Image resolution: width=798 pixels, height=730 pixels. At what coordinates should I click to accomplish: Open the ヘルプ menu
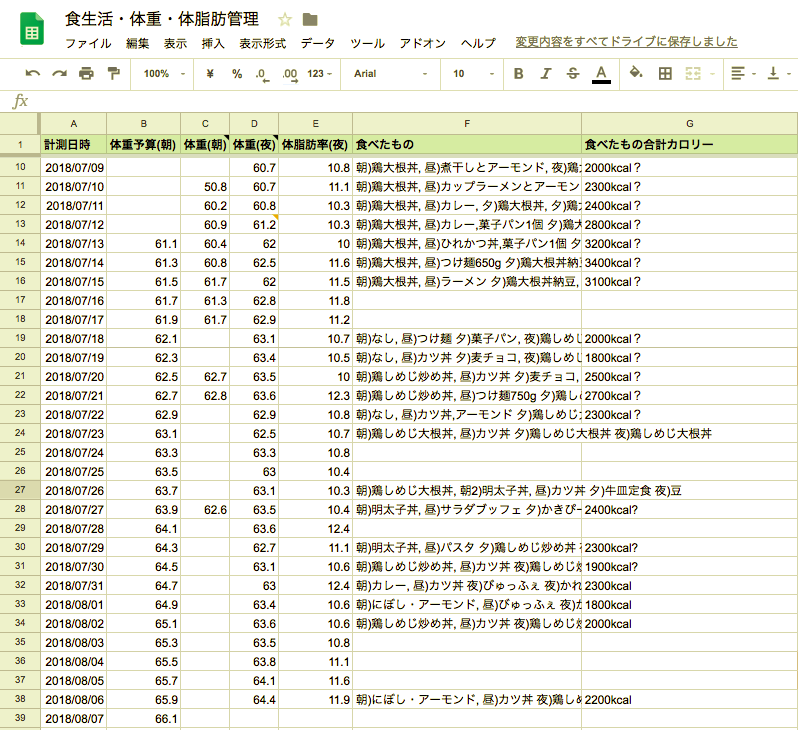(478, 43)
